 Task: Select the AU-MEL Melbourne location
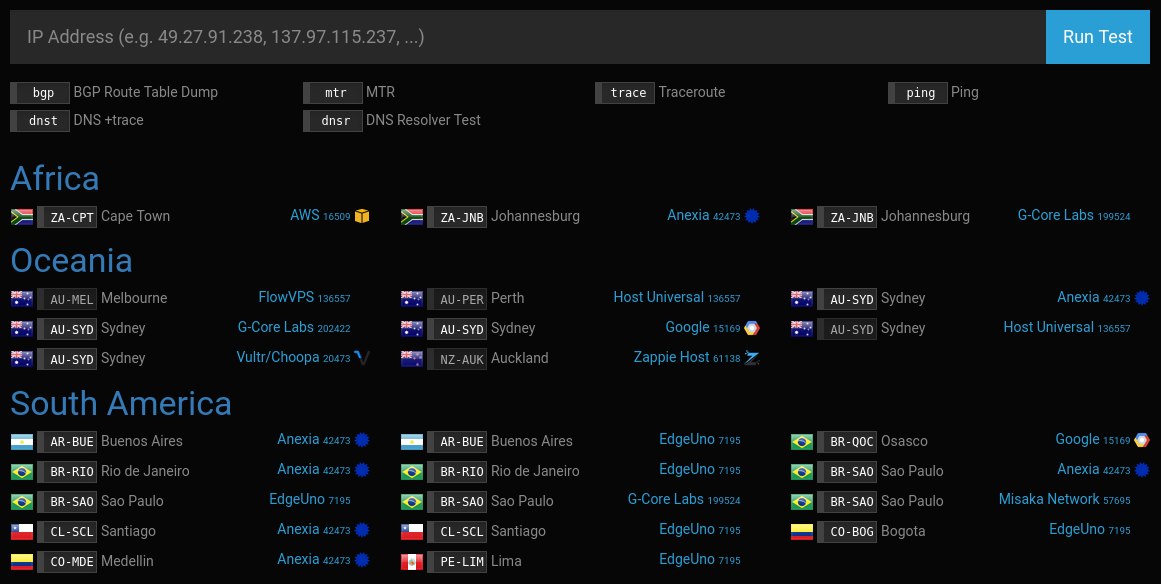point(67,299)
